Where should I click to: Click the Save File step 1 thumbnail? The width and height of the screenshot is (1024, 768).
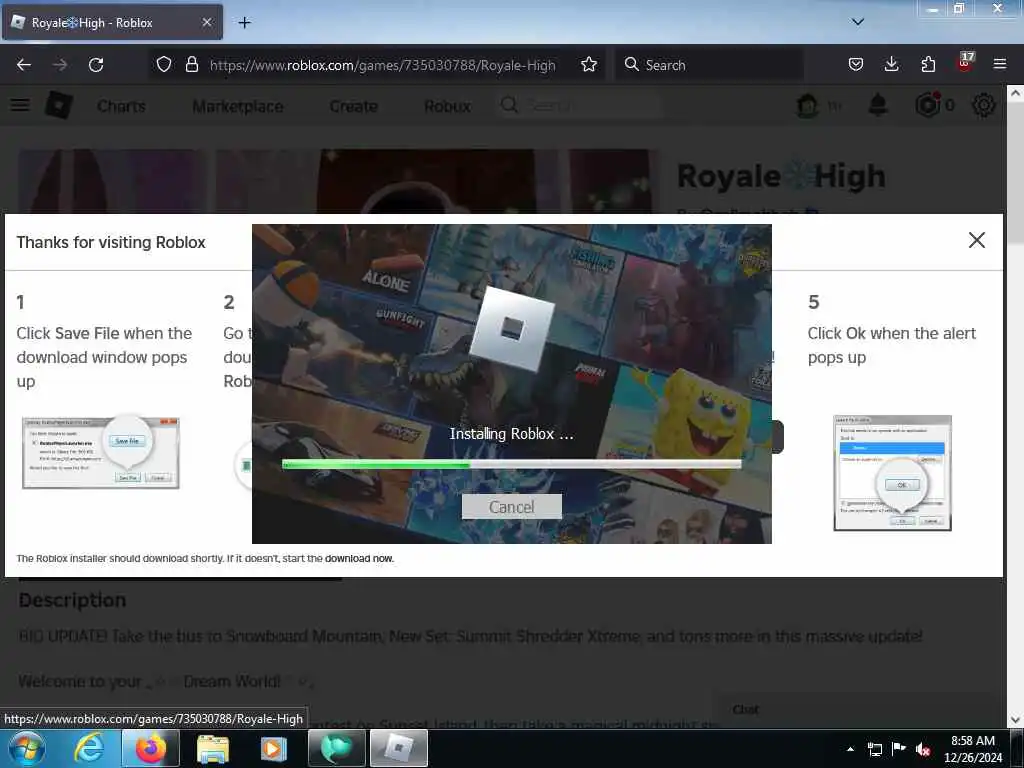click(x=101, y=453)
